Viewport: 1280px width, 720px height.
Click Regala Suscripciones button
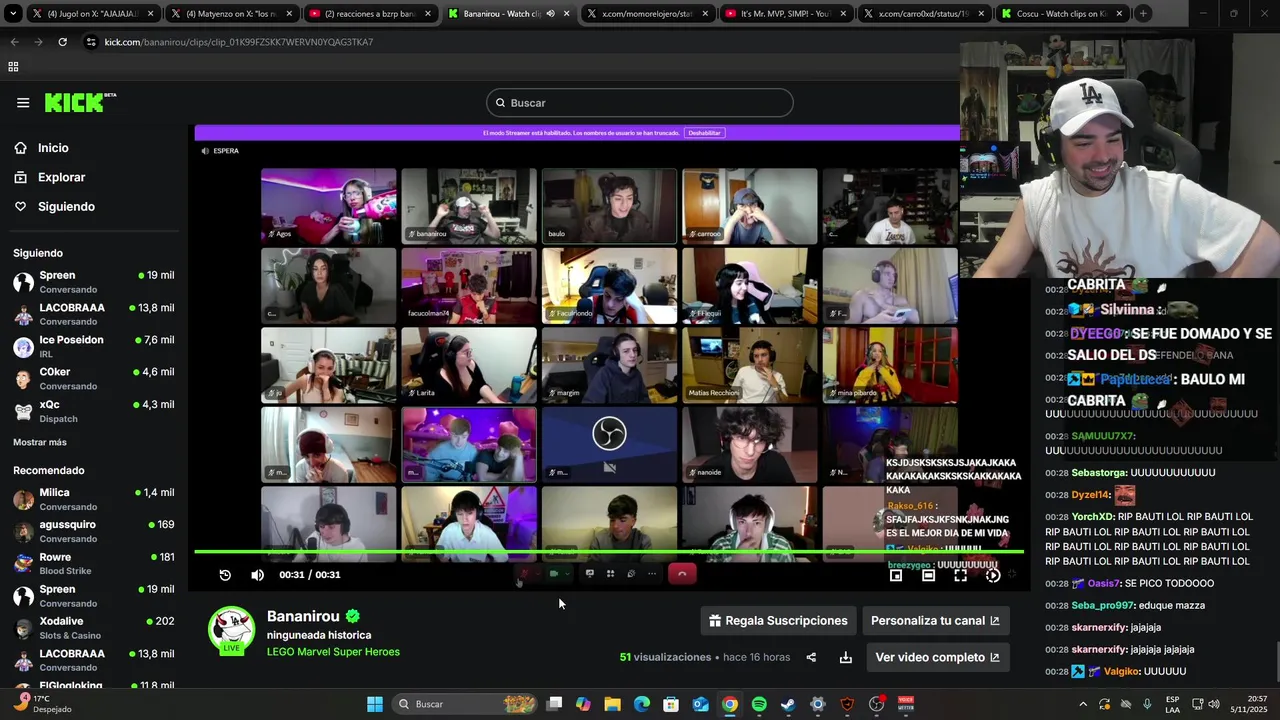click(778, 621)
